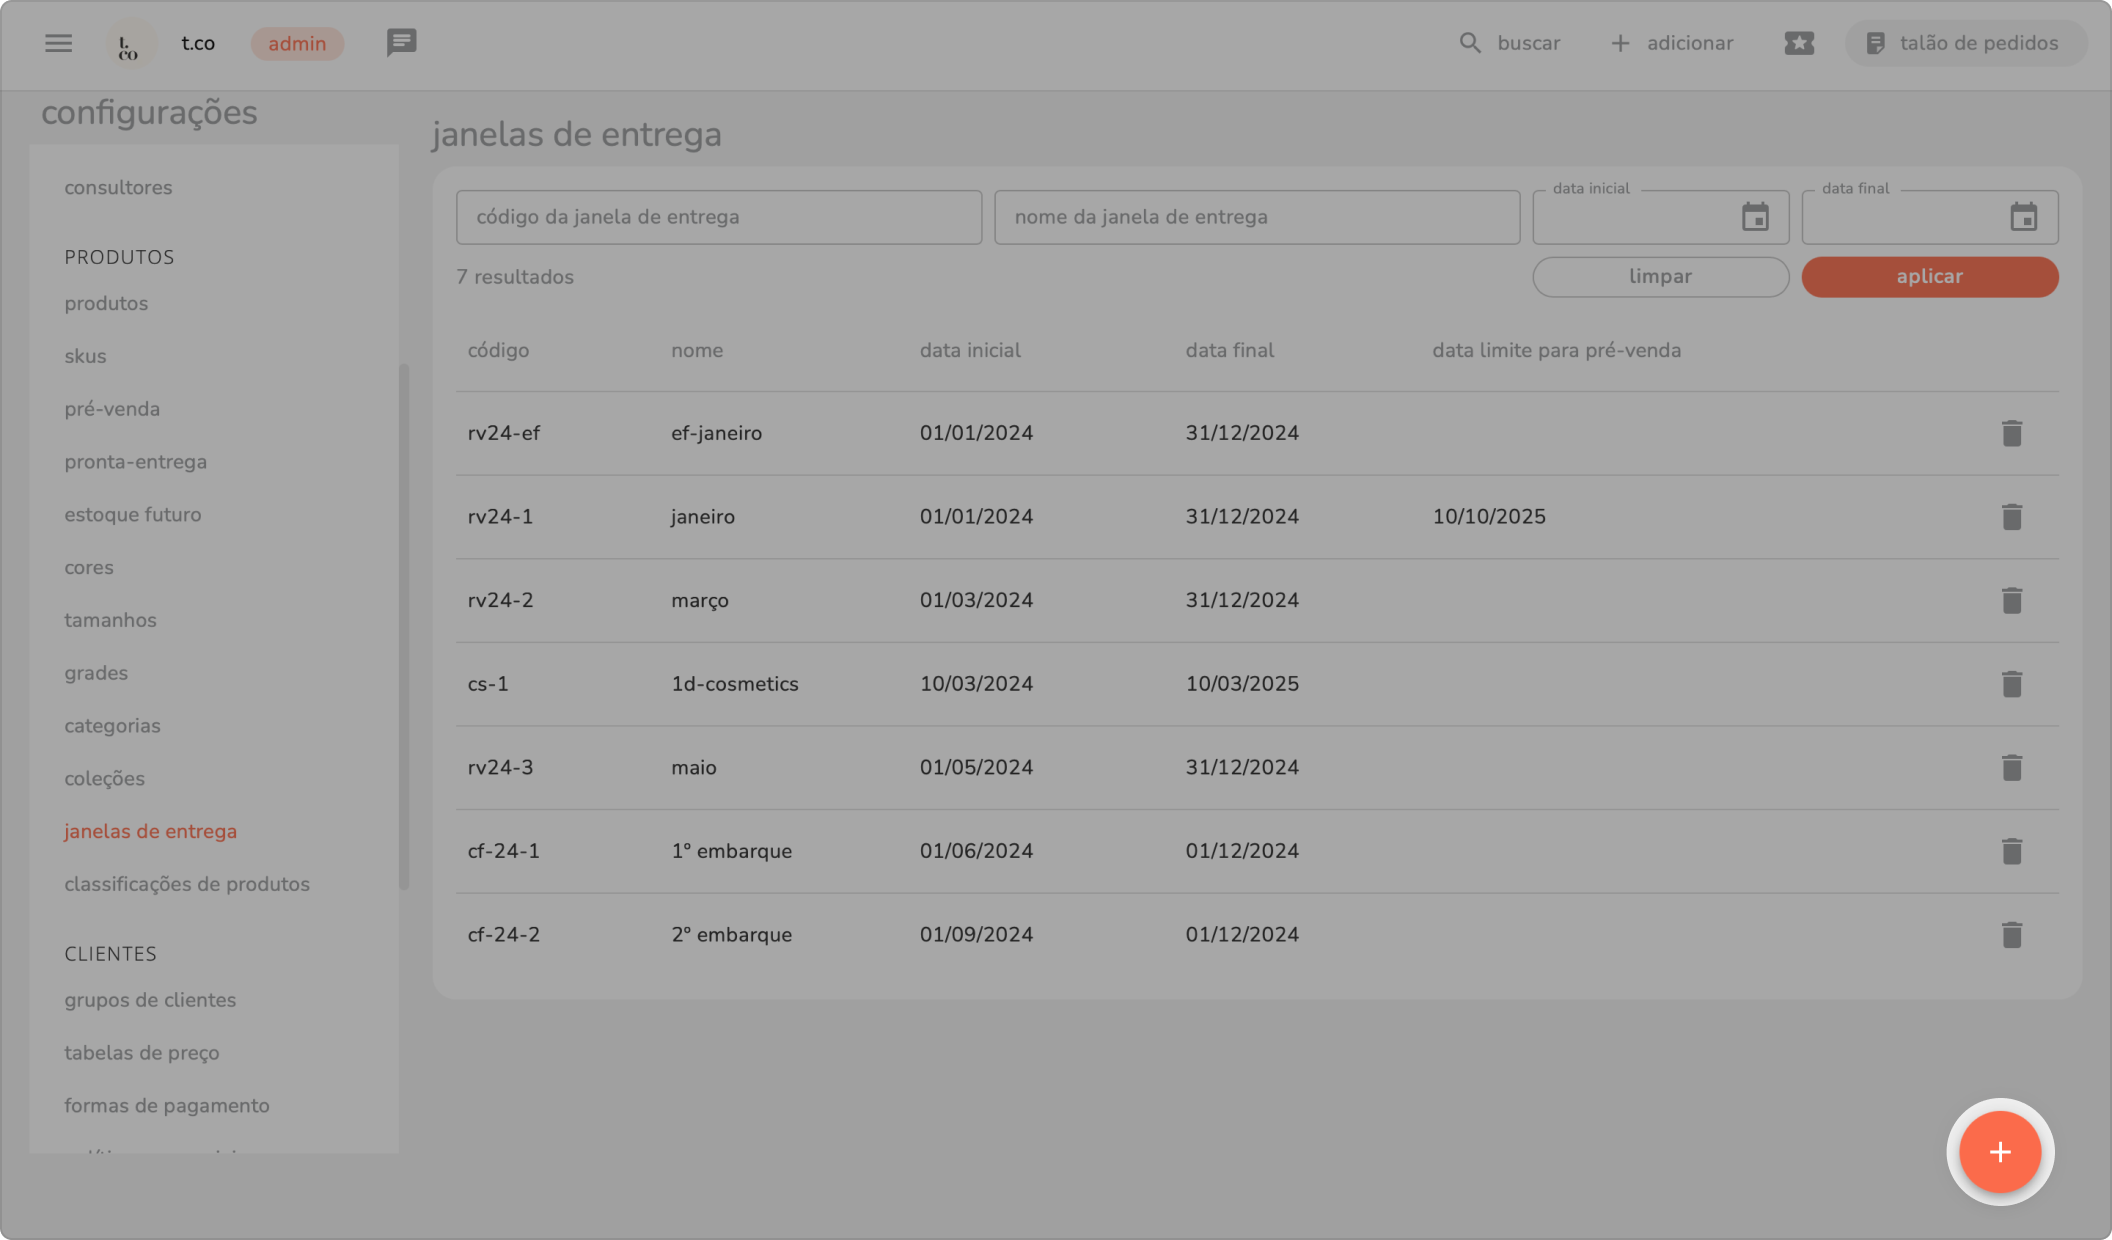Click the t.co company logo avatar
The height and width of the screenshot is (1240, 2112).
[x=130, y=44]
